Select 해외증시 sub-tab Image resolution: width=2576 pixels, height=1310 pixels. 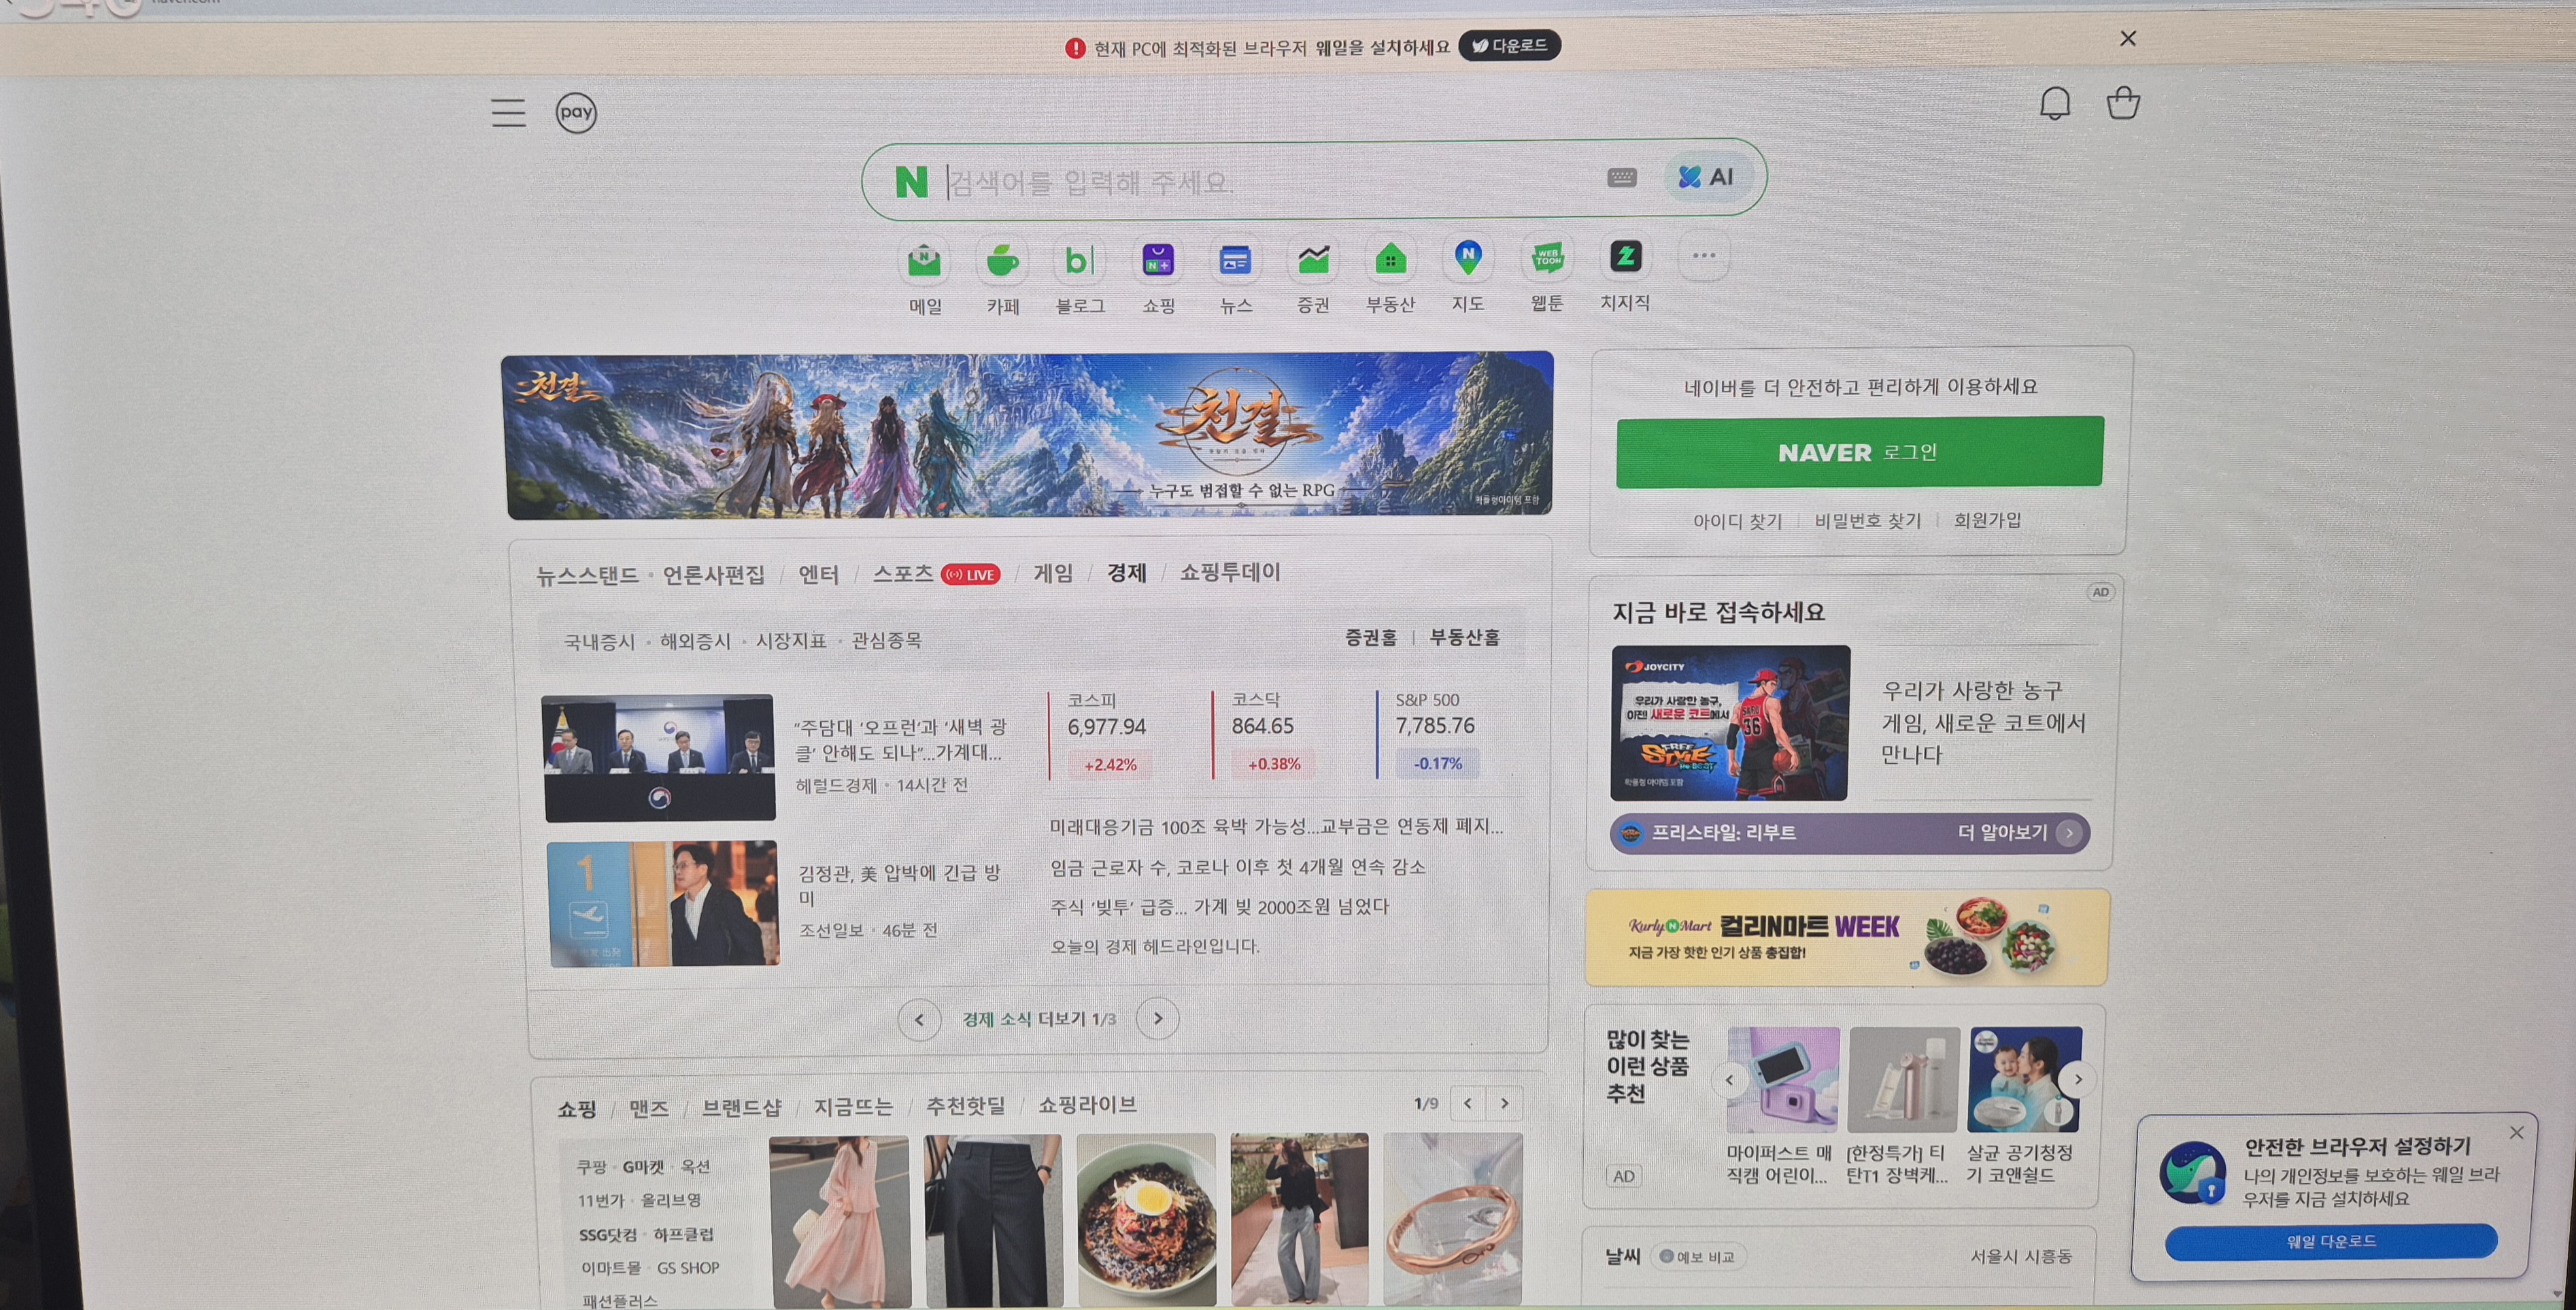click(x=695, y=641)
